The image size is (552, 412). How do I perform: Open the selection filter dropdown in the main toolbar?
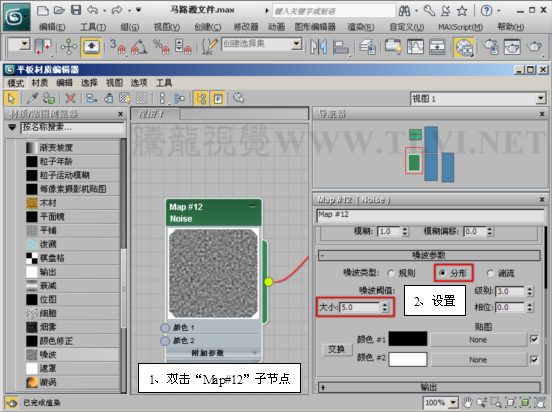(25, 44)
